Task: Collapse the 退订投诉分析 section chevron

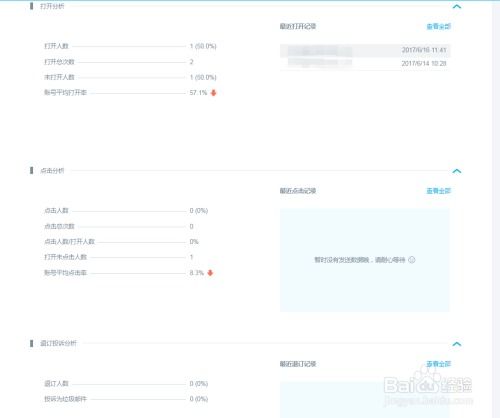Action: (457, 344)
